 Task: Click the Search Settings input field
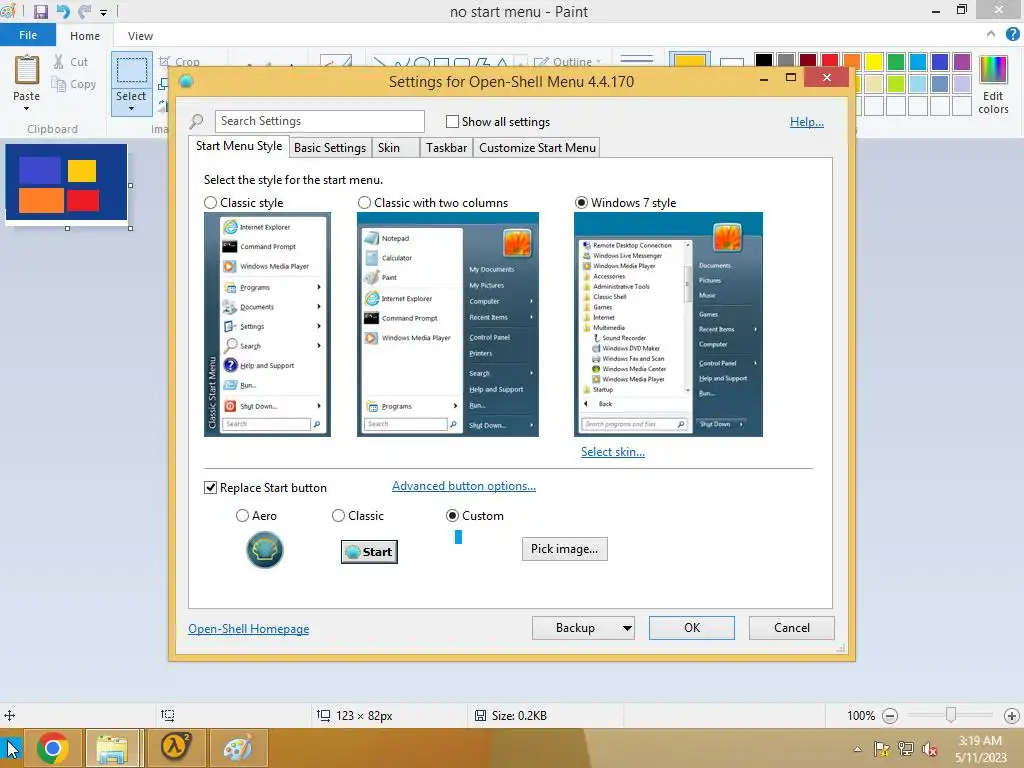tap(319, 121)
